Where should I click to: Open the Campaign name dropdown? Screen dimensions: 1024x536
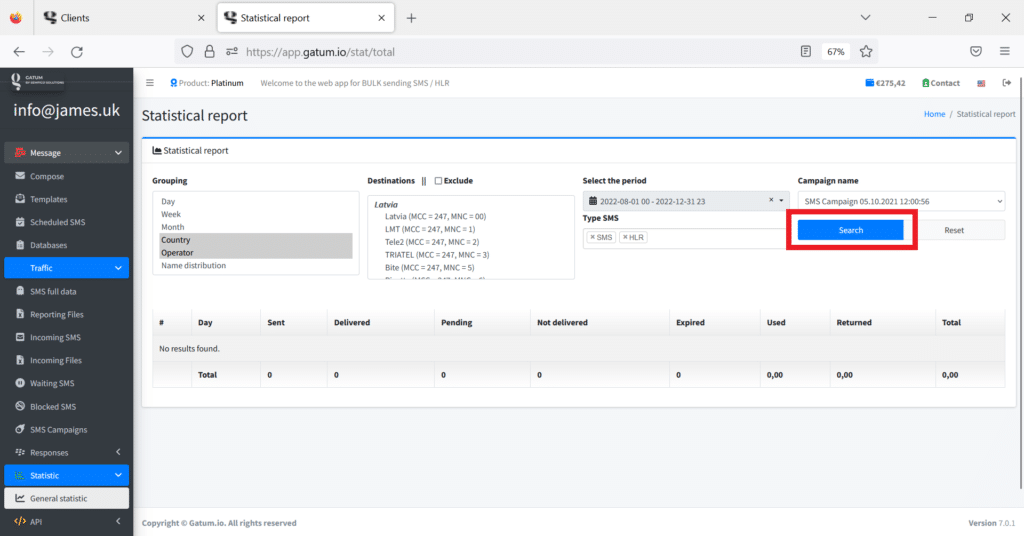coord(901,201)
